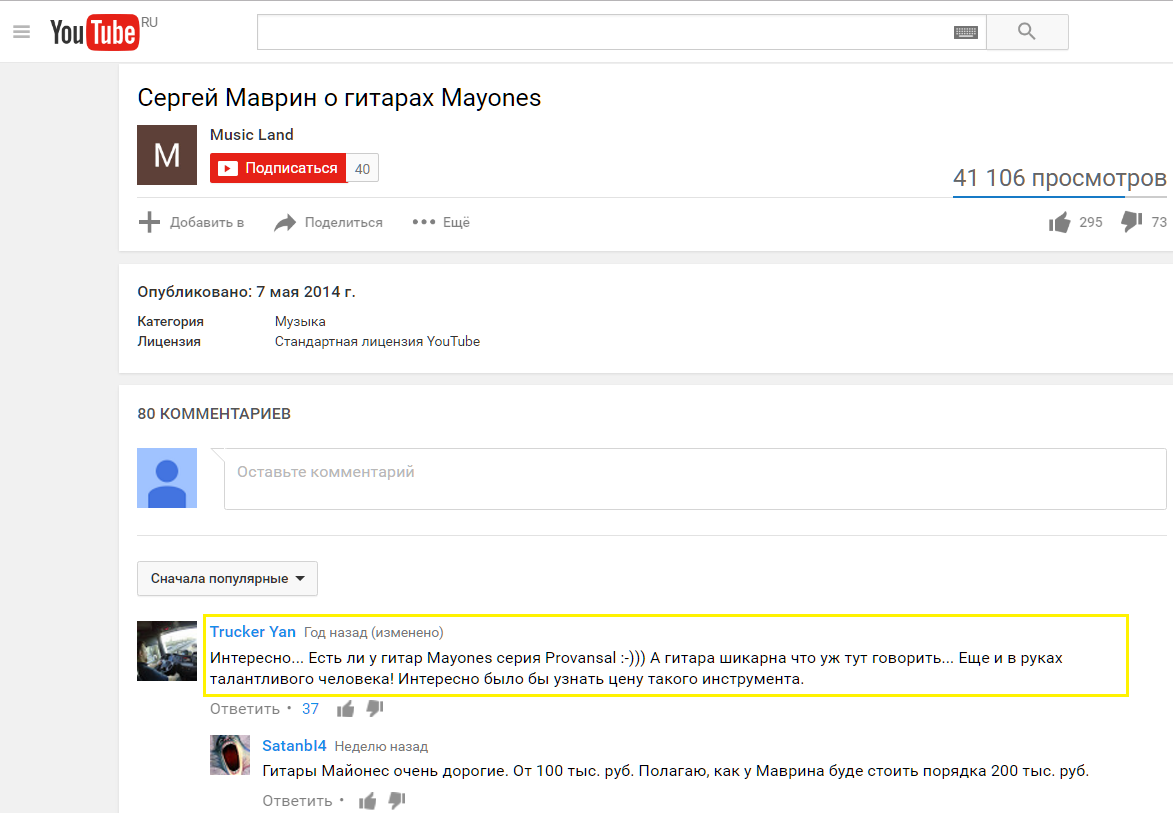Screen dimensions: 1173x813
Task: Subscribe with the Подписаться button
Action: [x=278, y=168]
